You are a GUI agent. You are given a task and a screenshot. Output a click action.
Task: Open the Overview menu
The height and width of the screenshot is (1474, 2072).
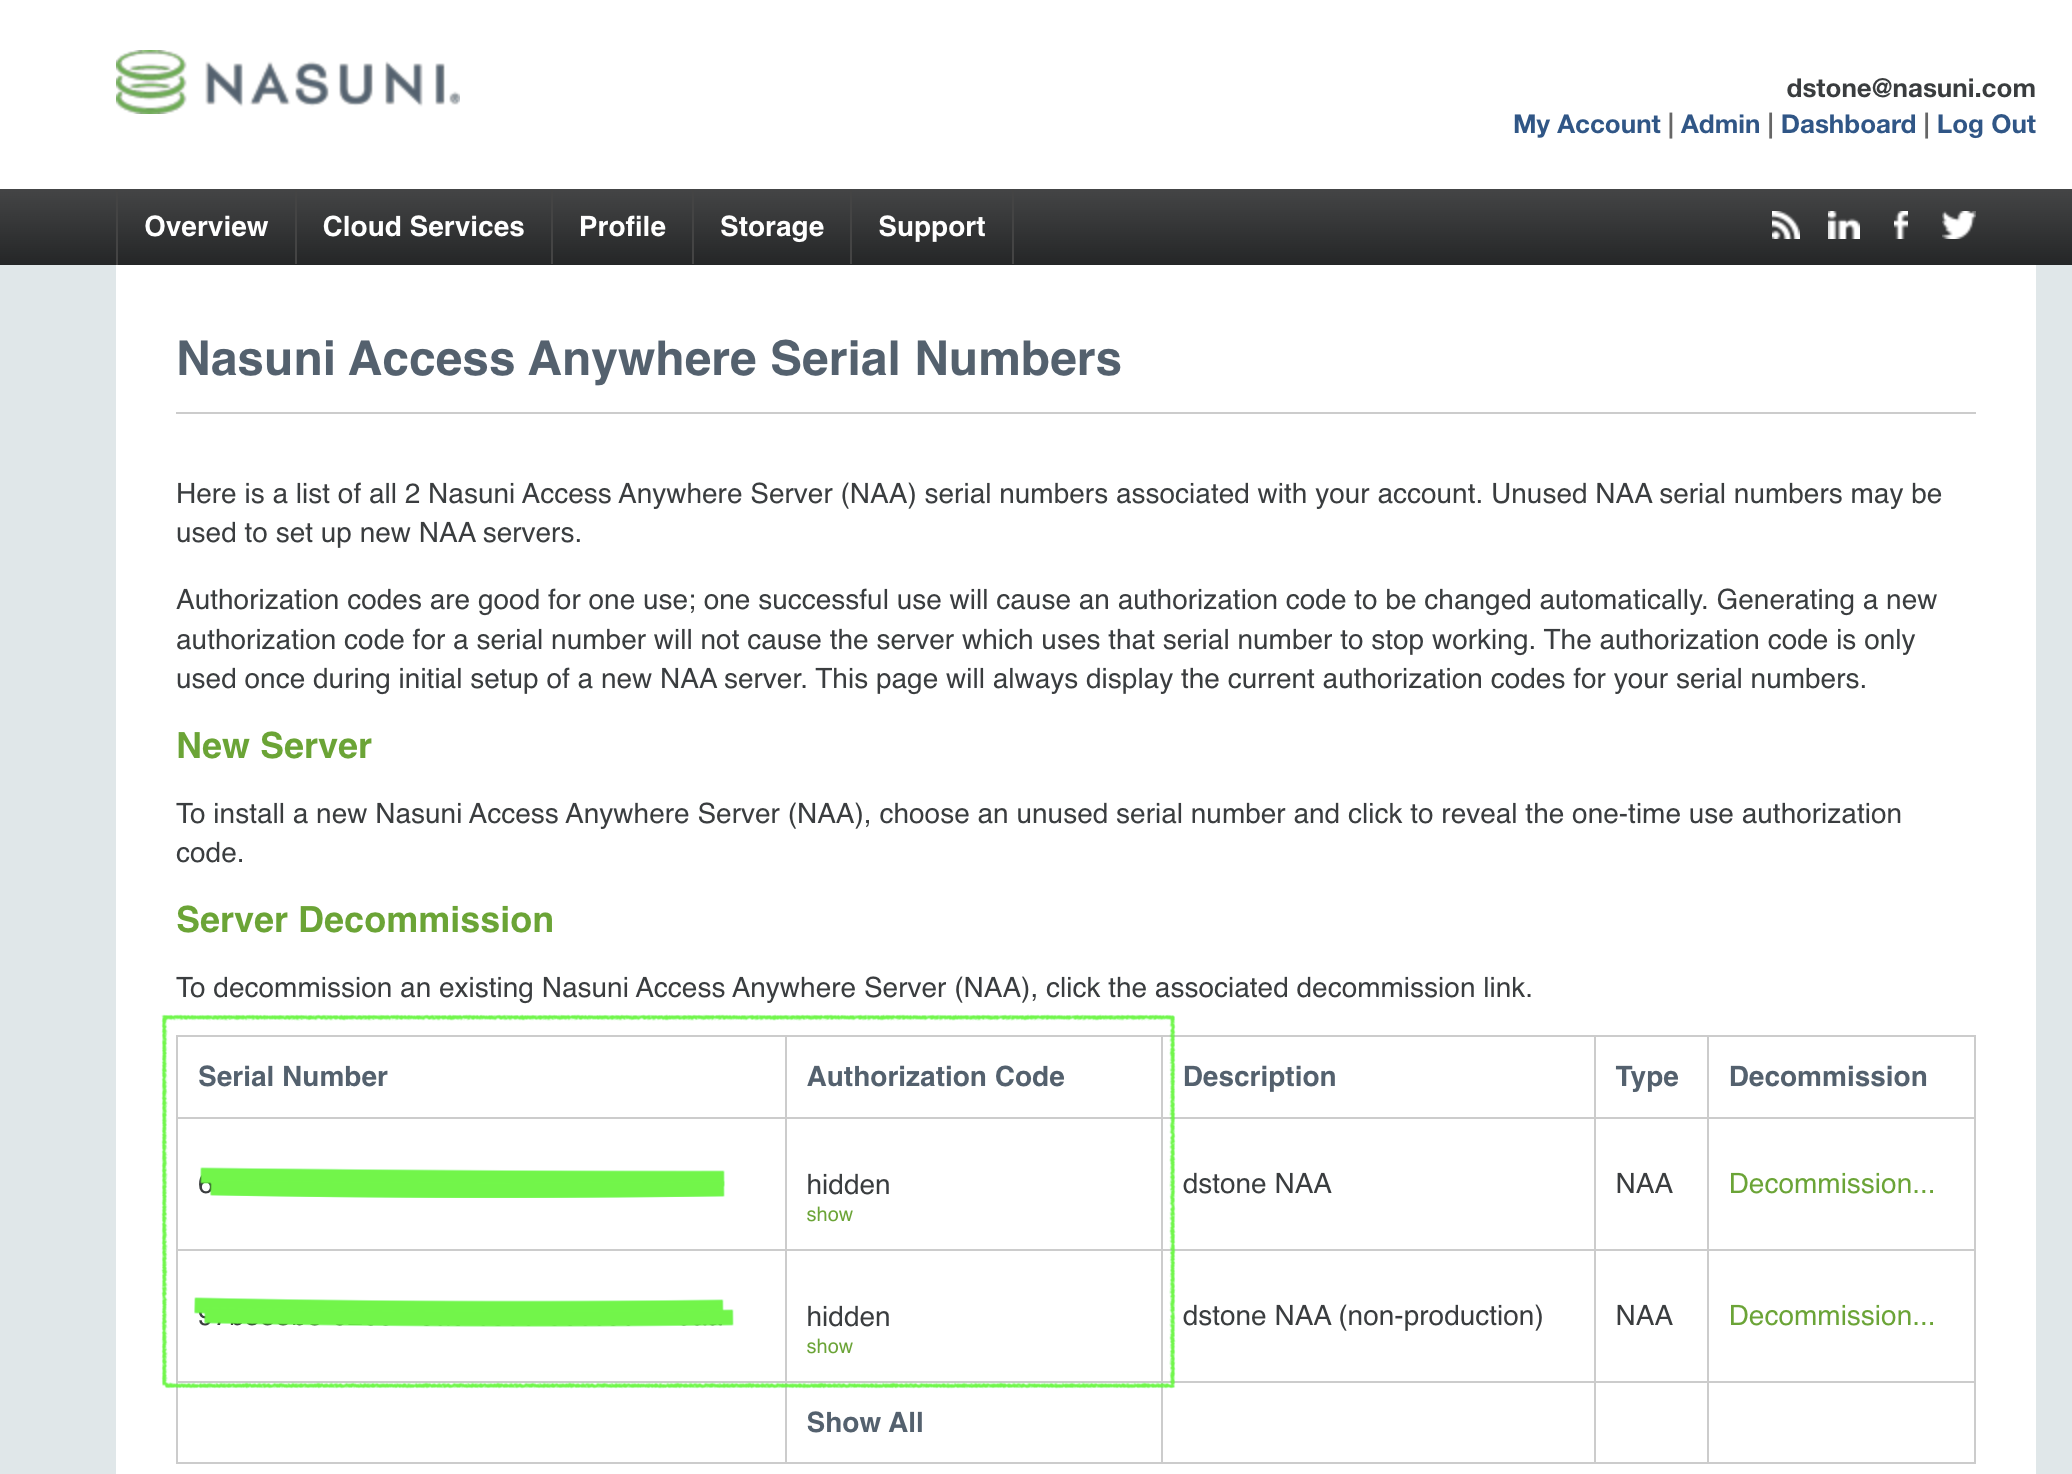click(x=206, y=227)
